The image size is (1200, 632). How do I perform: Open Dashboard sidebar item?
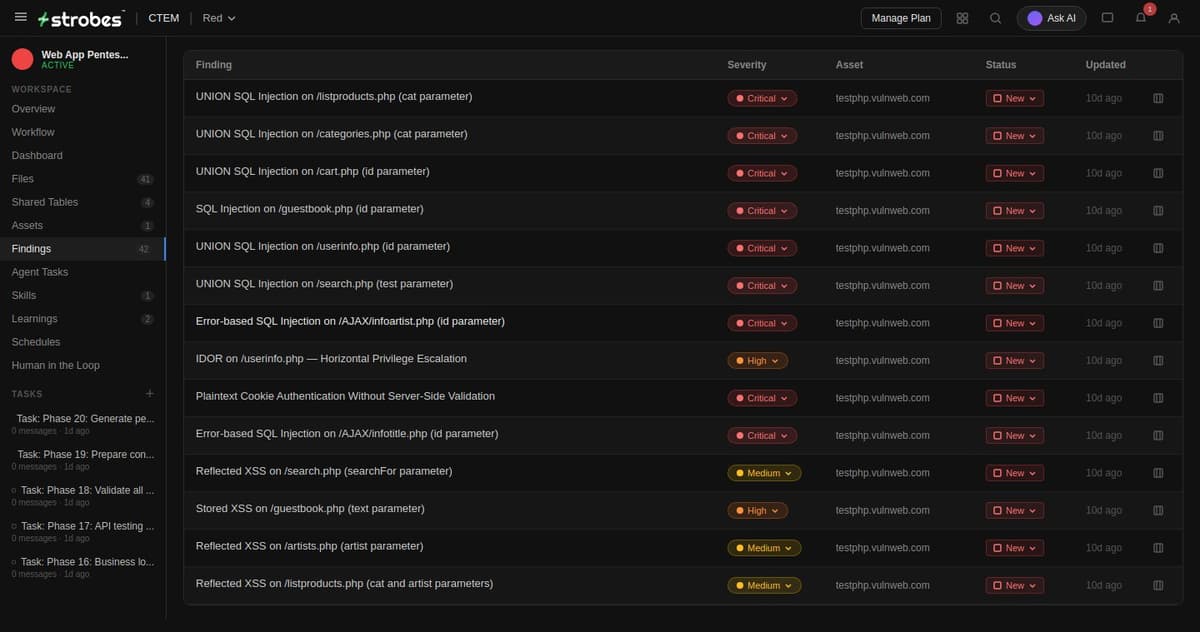pos(83,155)
